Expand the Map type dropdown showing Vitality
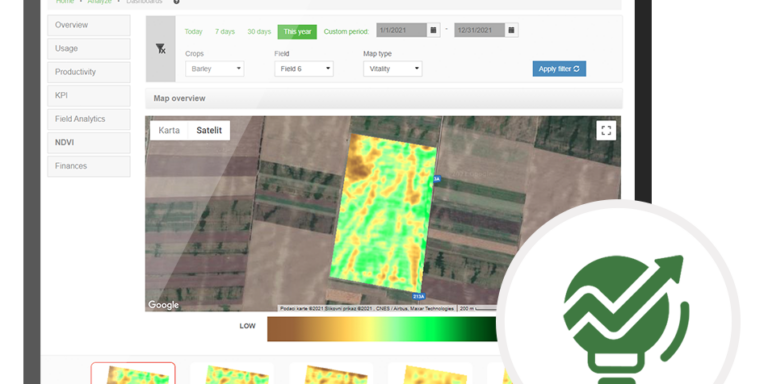The width and height of the screenshot is (768, 384). [x=393, y=69]
